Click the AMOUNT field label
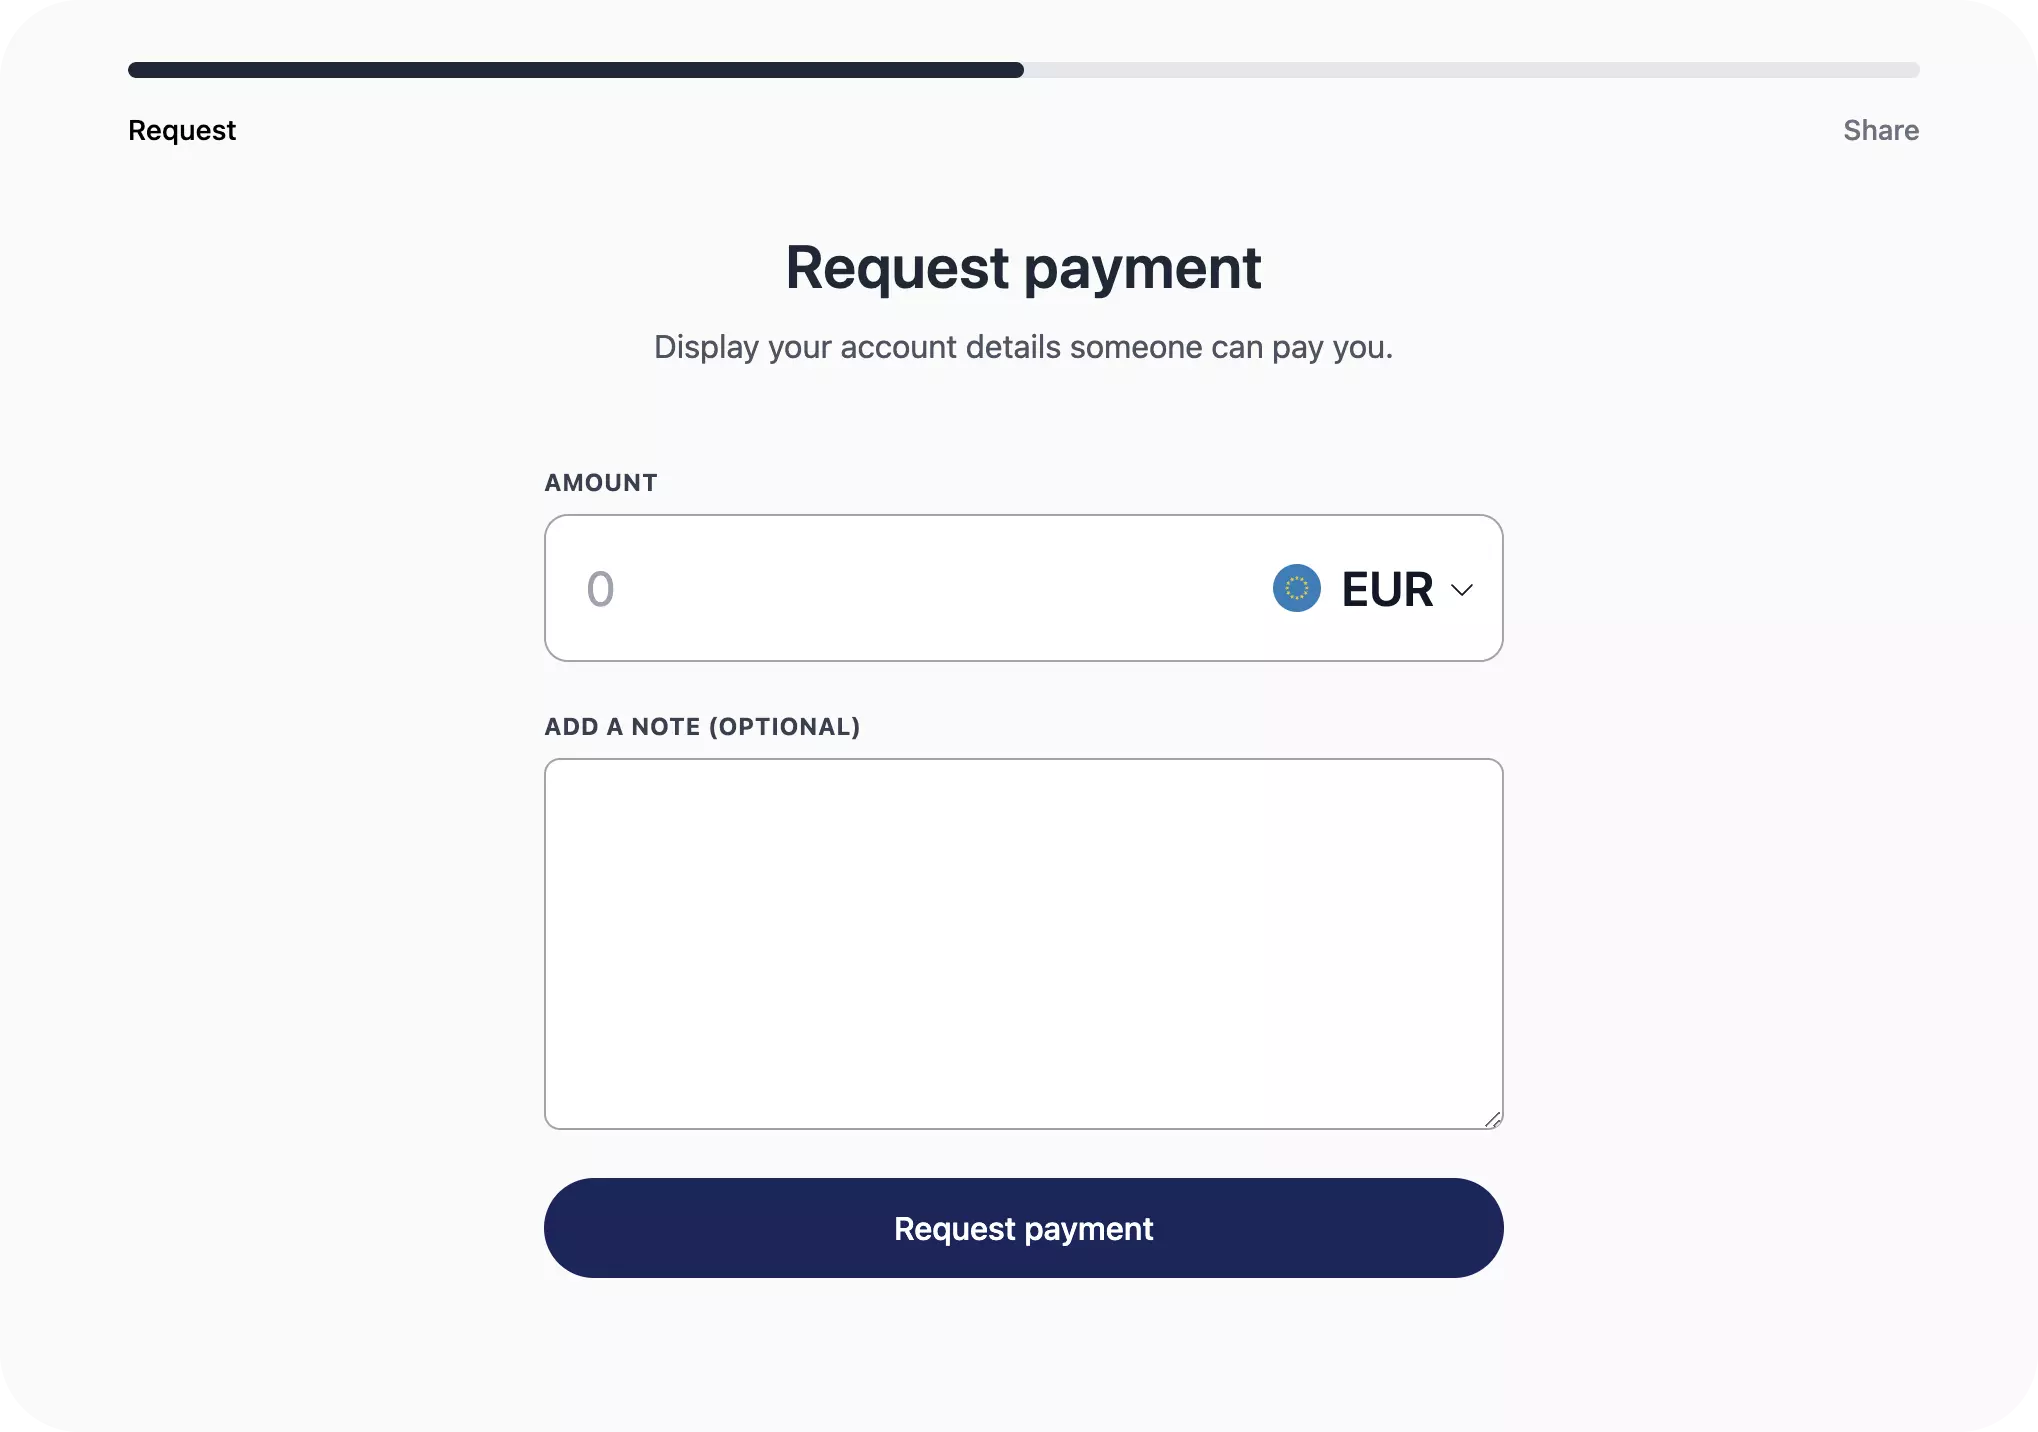The height and width of the screenshot is (1432, 2038). pyautogui.click(x=600, y=483)
